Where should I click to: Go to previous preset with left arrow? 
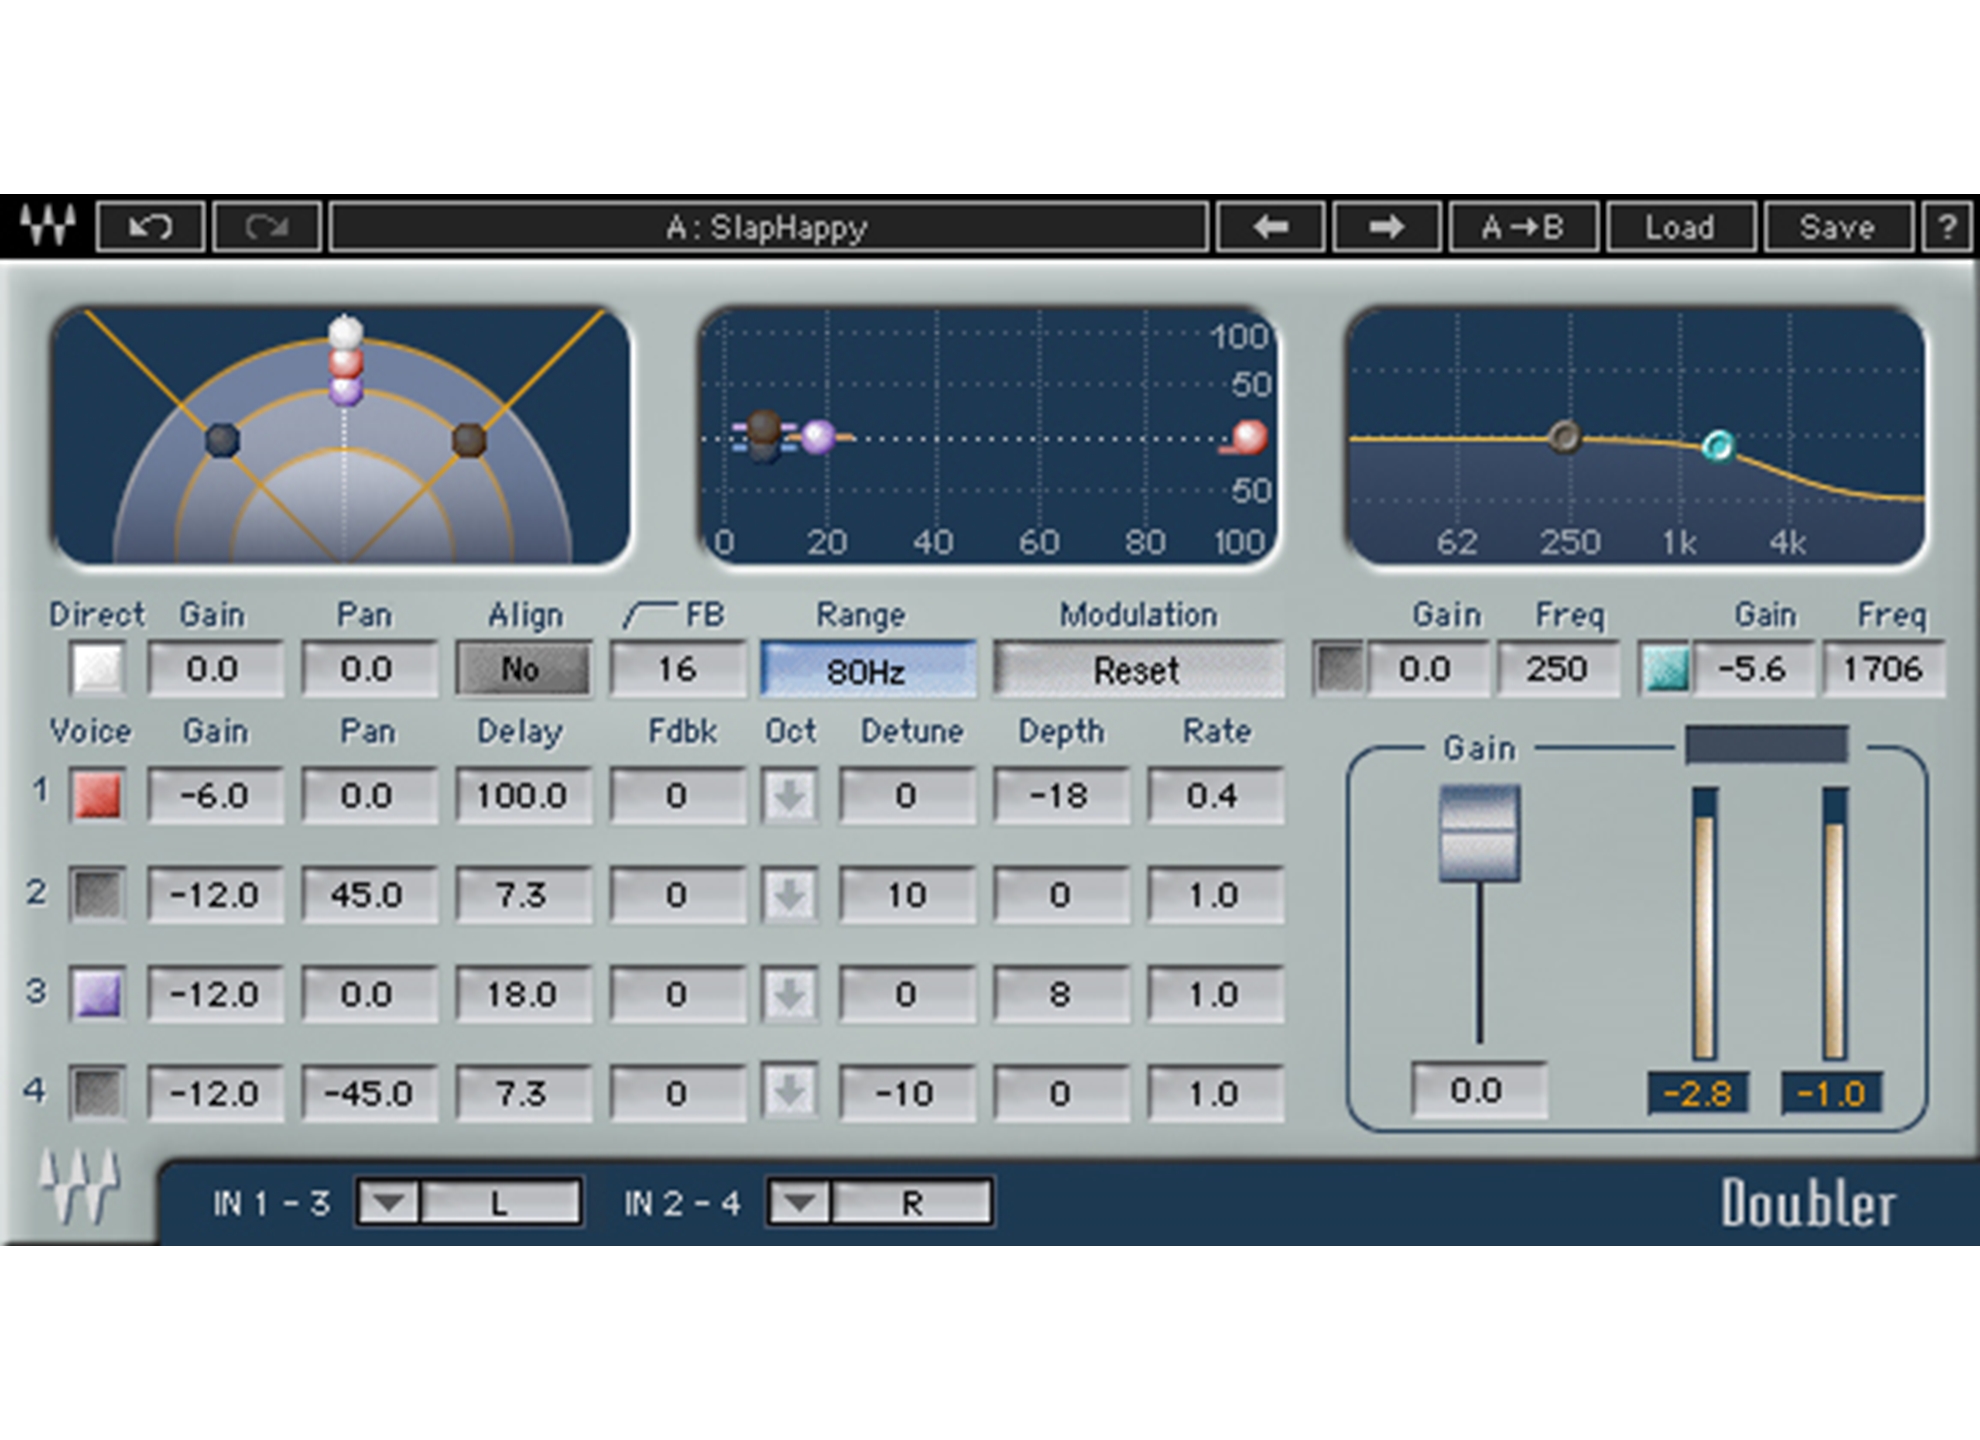click(1271, 227)
